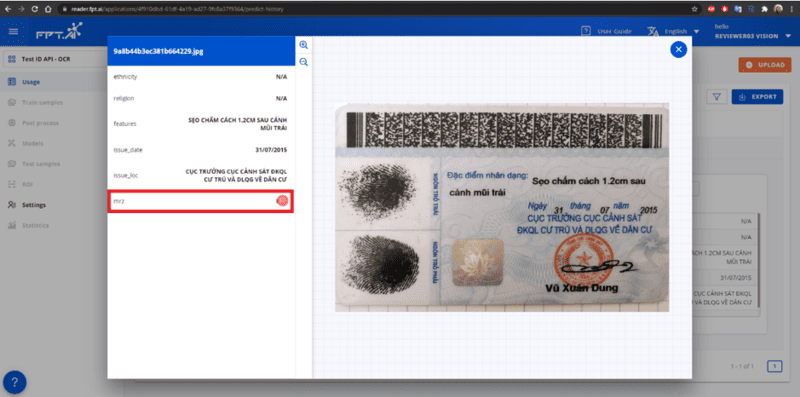Select the ethnicity field row
Image resolution: width=800 pixels, height=397 pixels.
tap(201, 77)
